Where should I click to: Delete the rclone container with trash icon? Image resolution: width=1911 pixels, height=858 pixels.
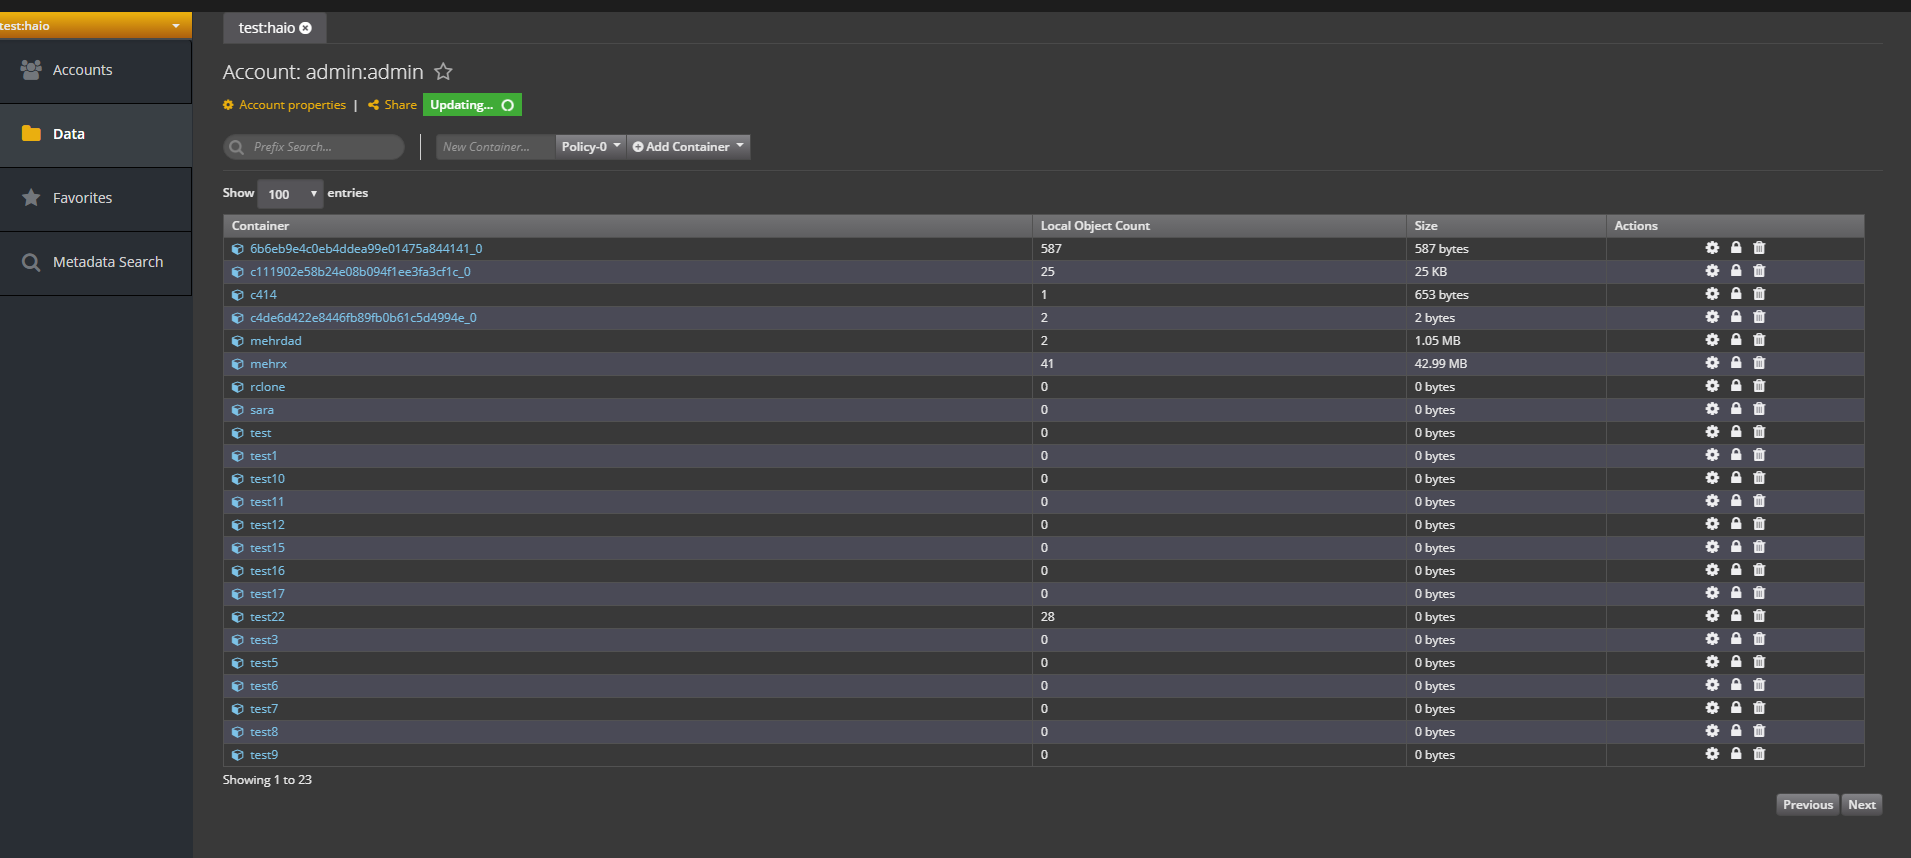pos(1759,386)
